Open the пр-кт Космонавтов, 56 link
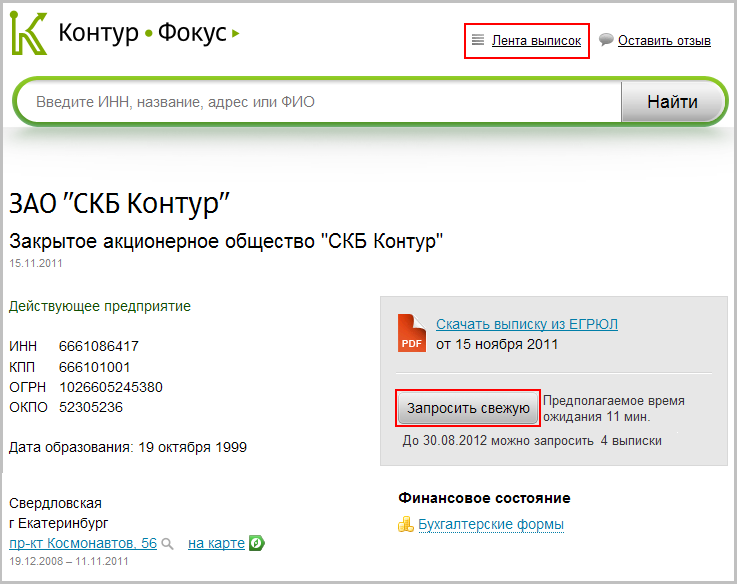The height and width of the screenshot is (584, 737). [83, 543]
